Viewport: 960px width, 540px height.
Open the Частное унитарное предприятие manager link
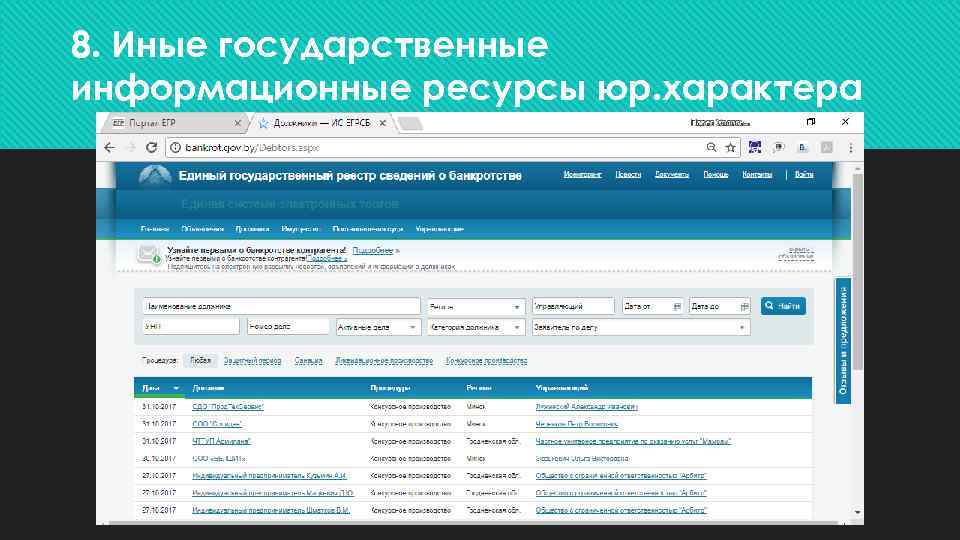click(633, 441)
